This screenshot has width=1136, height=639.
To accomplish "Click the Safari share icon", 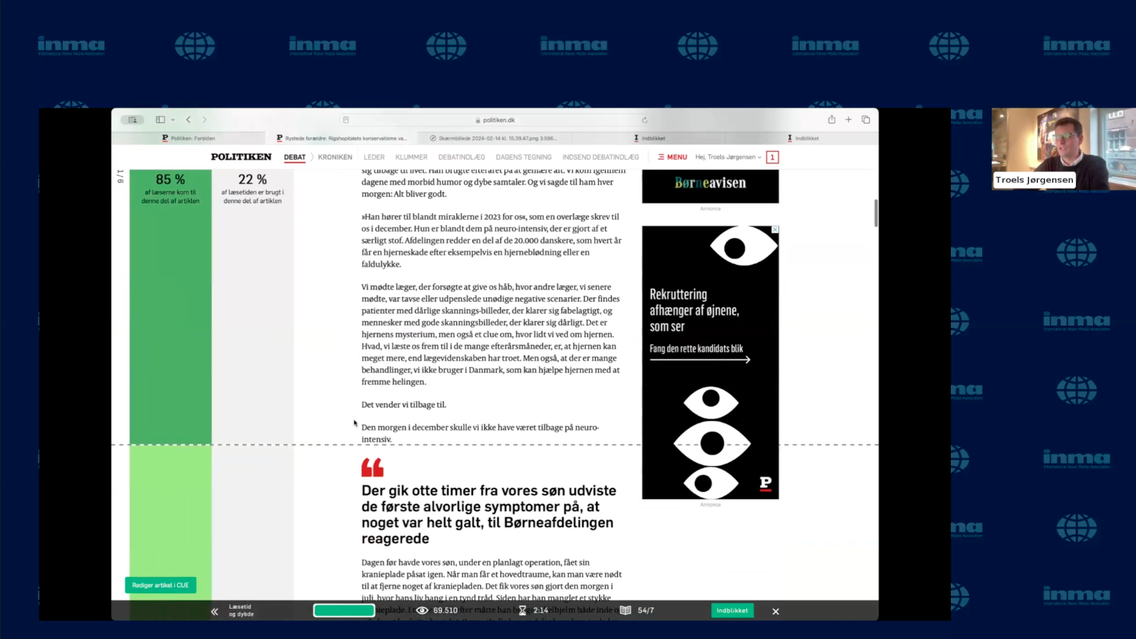I will pyautogui.click(x=831, y=120).
